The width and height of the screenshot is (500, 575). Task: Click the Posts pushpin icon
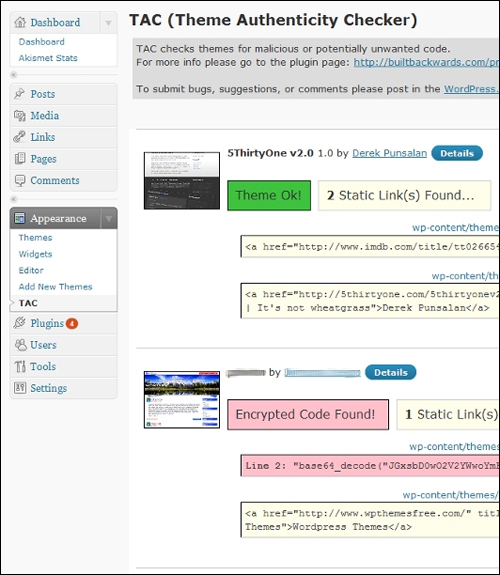coord(19,94)
